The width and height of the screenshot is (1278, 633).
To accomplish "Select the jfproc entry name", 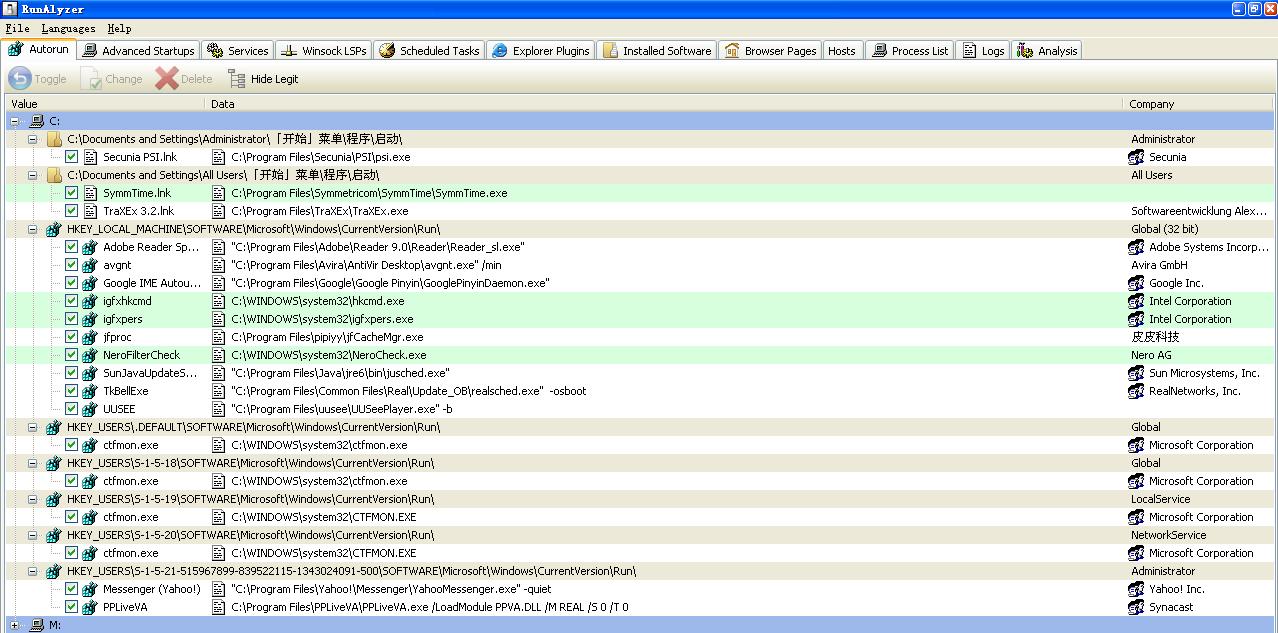I will pyautogui.click(x=117, y=337).
